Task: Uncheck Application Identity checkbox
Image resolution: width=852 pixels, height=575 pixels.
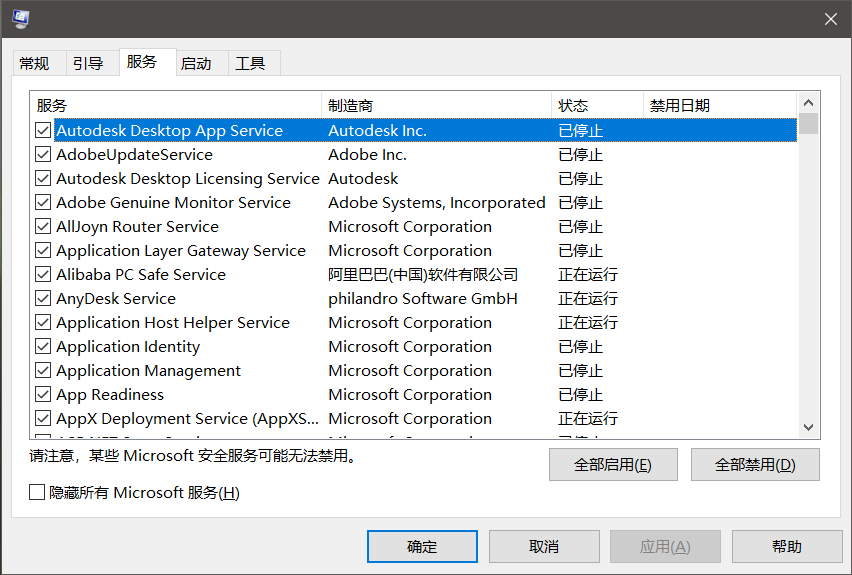Action: pyautogui.click(x=43, y=346)
